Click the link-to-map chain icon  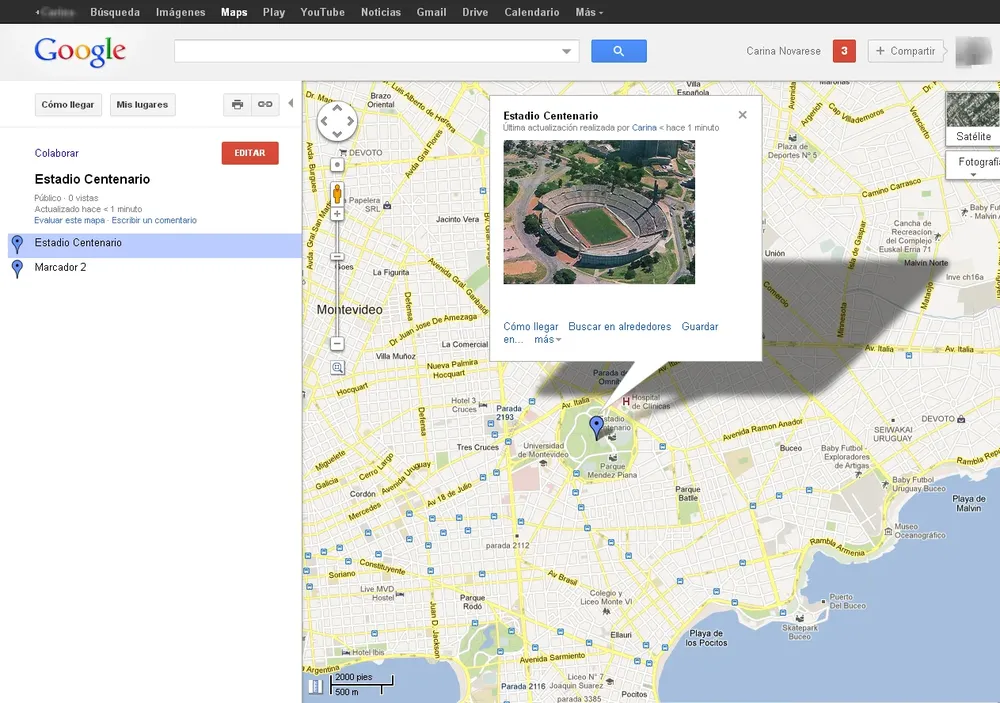pos(264,104)
